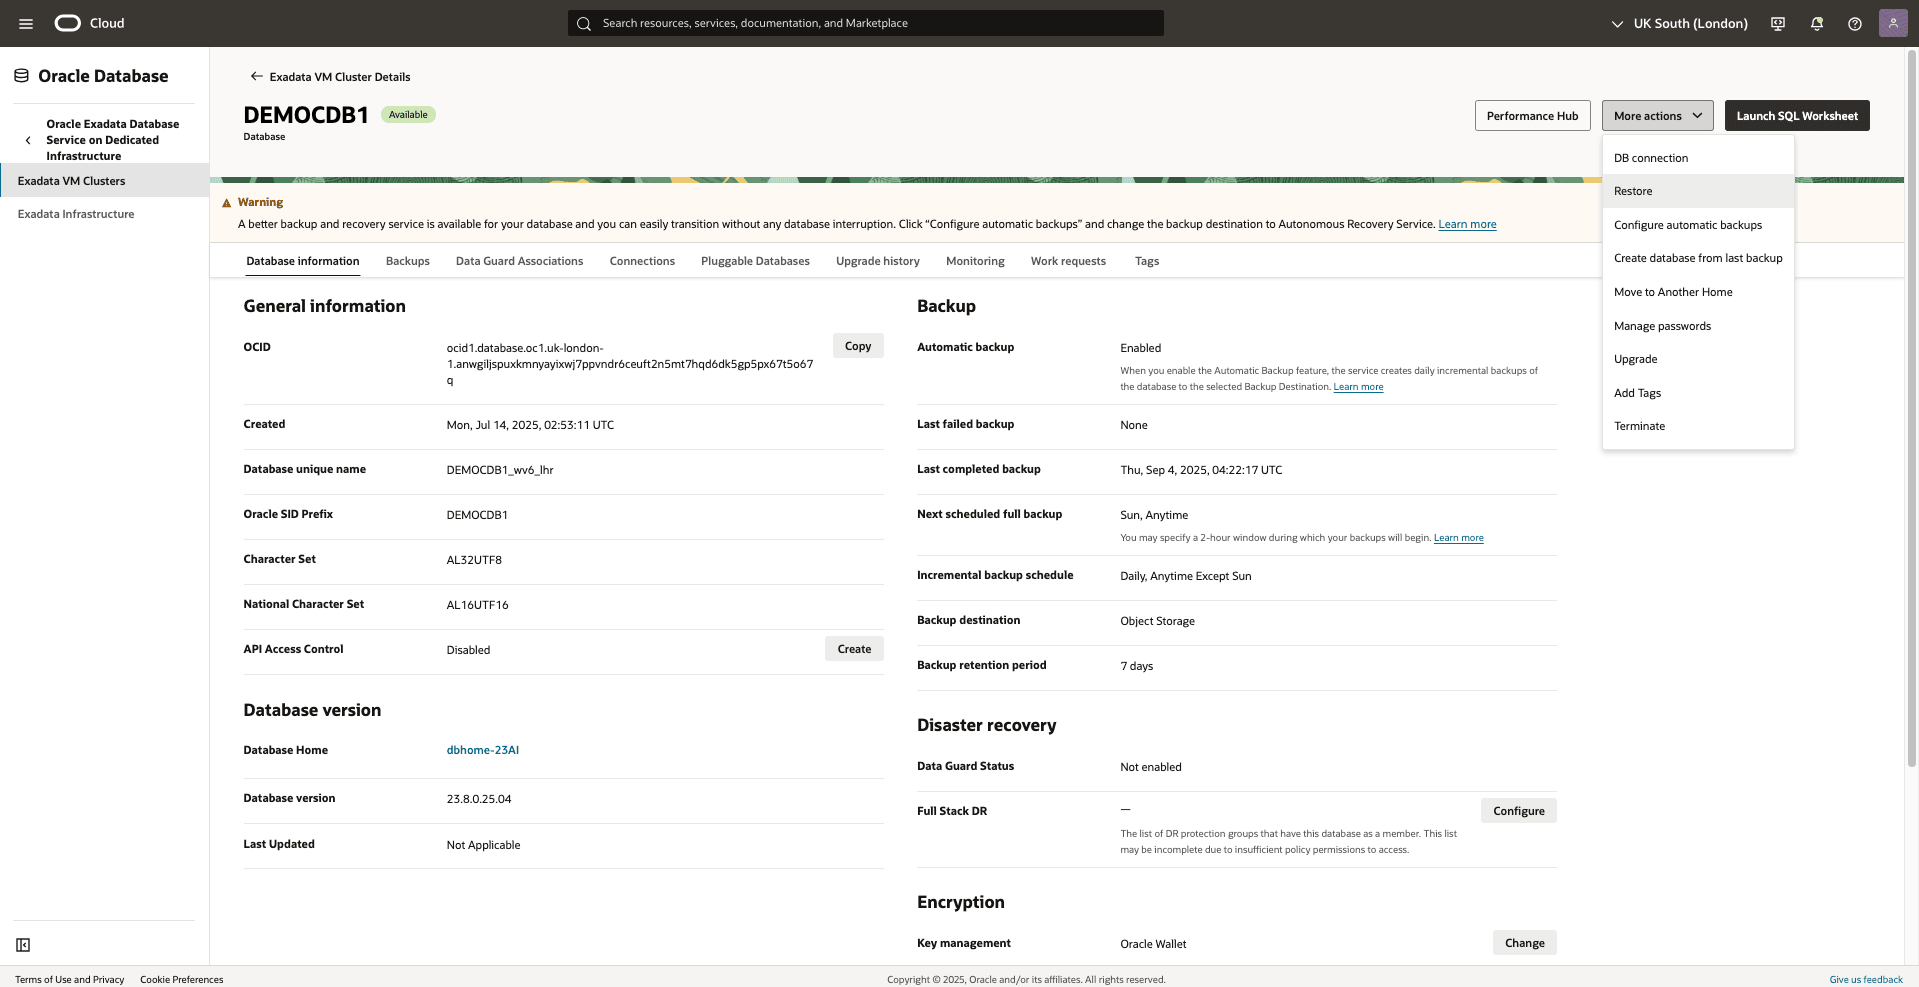The width and height of the screenshot is (1919, 987).
Task: Open the hamburger navigation menu
Action: click(x=26, y=23)
